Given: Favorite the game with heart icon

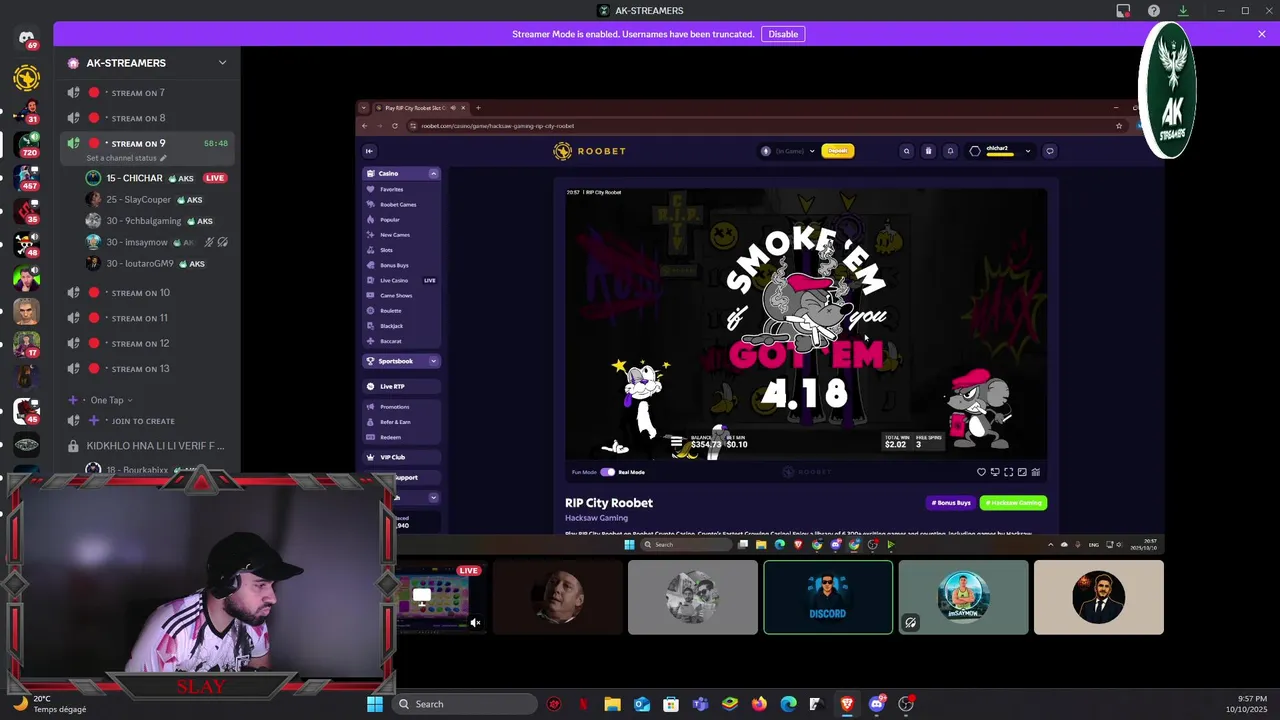Looking at the screenshot, I should pyautogui.click(x=981, y=472).
